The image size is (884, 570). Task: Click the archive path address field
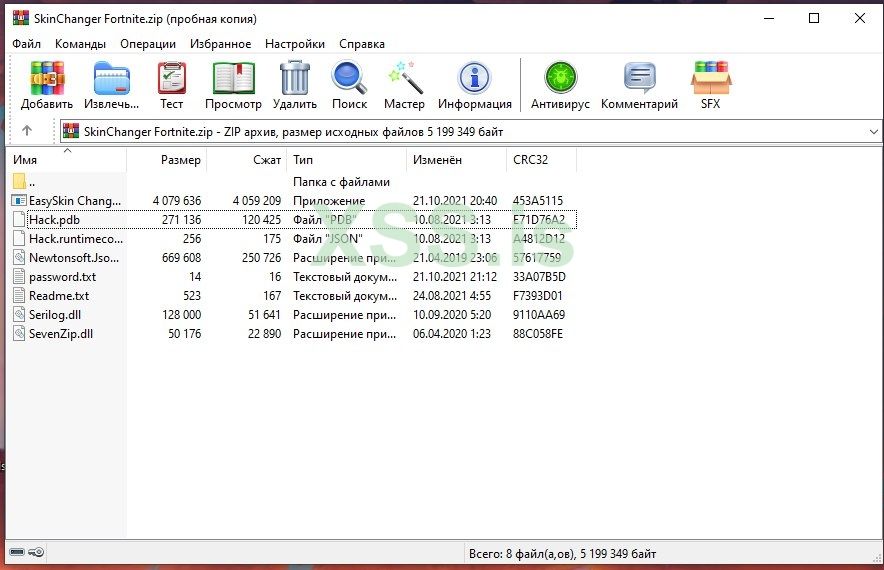coord(470,131)
